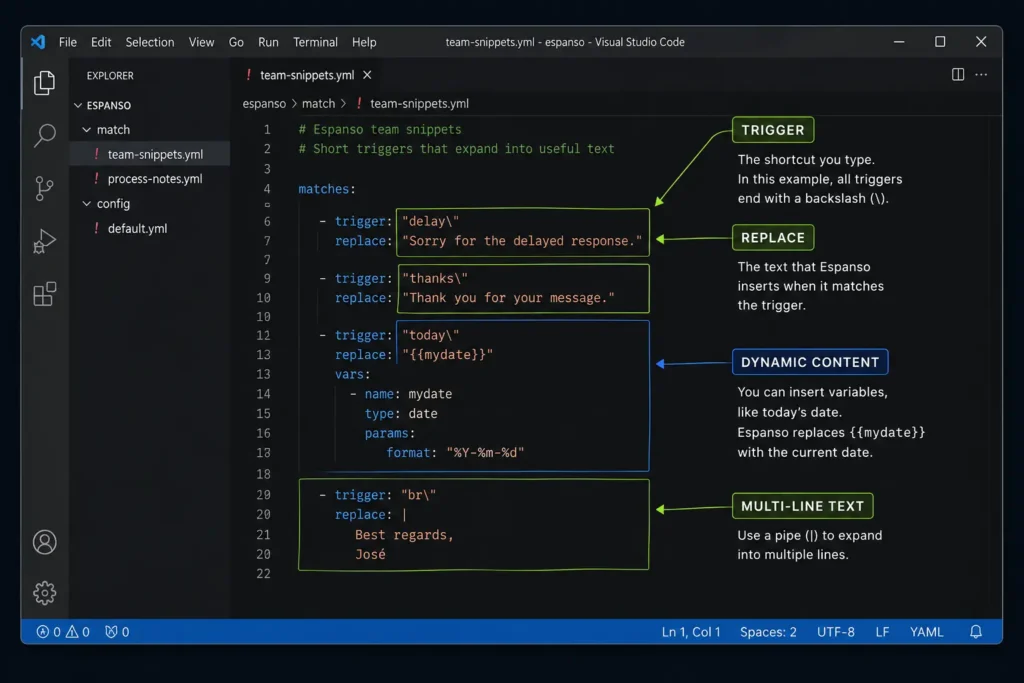Screen dimensions: 1024x683
Task: Open the Search view icon
Action: (x=44, y=135)
